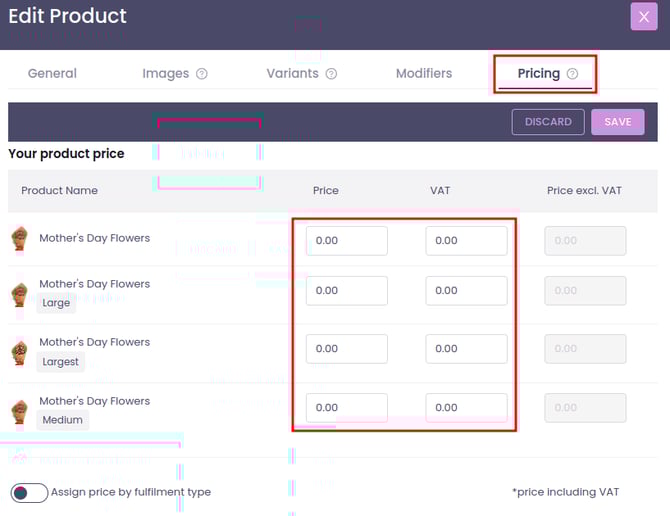
Task: Click the Price field for Large variant
Action: click(x=346, y=291)
